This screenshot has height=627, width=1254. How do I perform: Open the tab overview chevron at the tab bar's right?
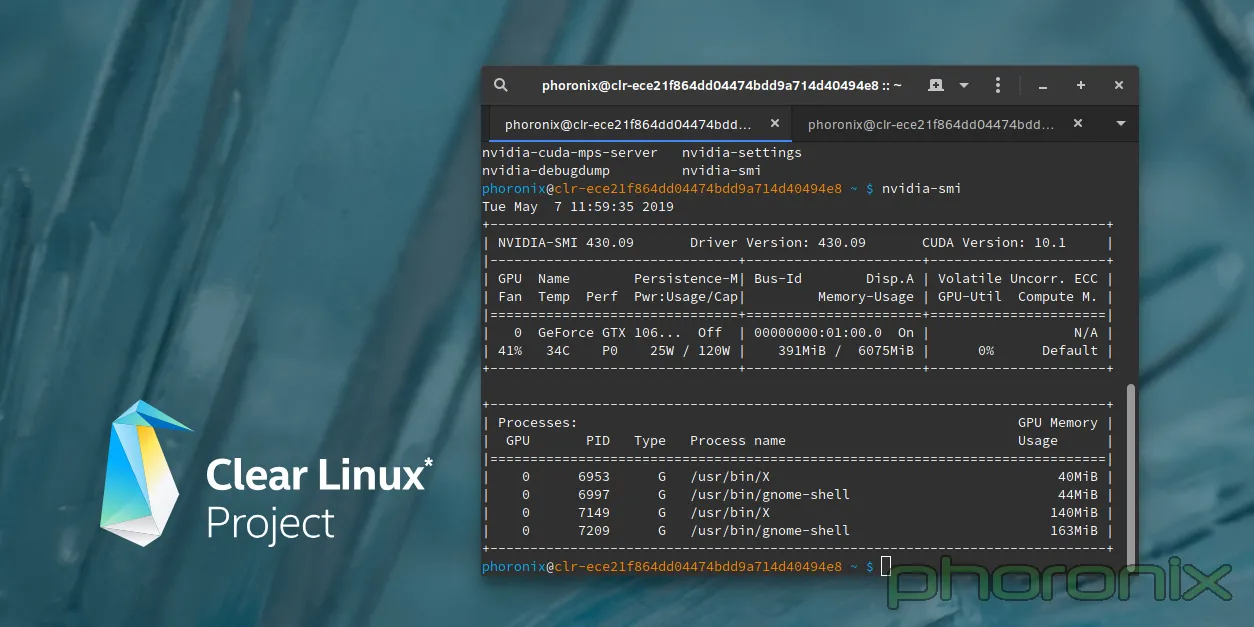pos(1120,124)
